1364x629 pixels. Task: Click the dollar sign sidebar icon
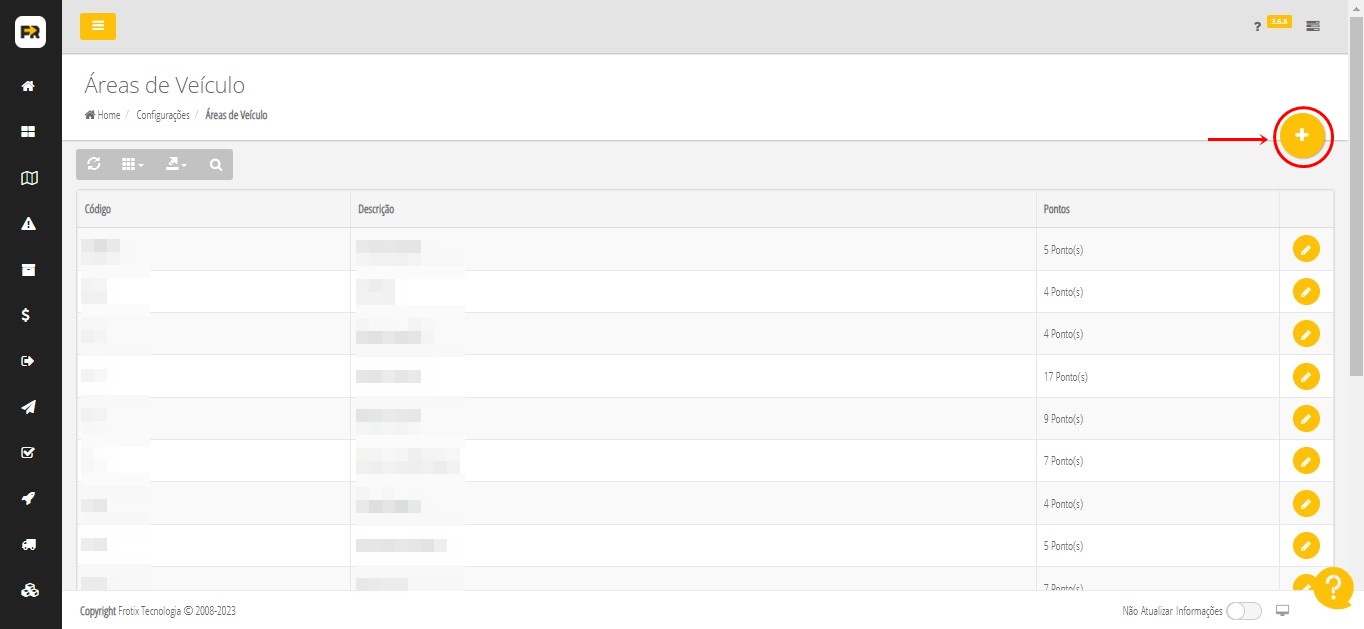(x=29, y=315)
